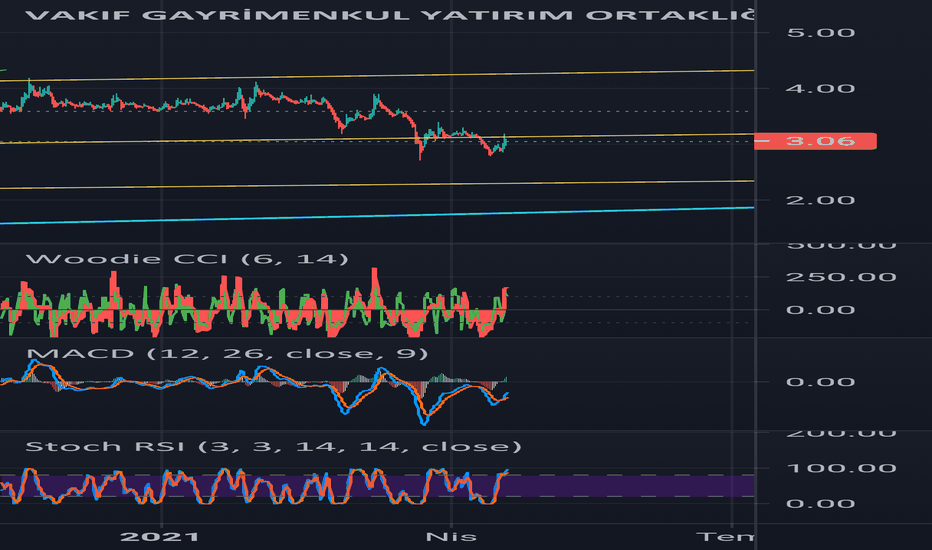Screen dimensions: 932x550
Task: Click the 0.00 value on MACD axis
Action: coord(821,382)
